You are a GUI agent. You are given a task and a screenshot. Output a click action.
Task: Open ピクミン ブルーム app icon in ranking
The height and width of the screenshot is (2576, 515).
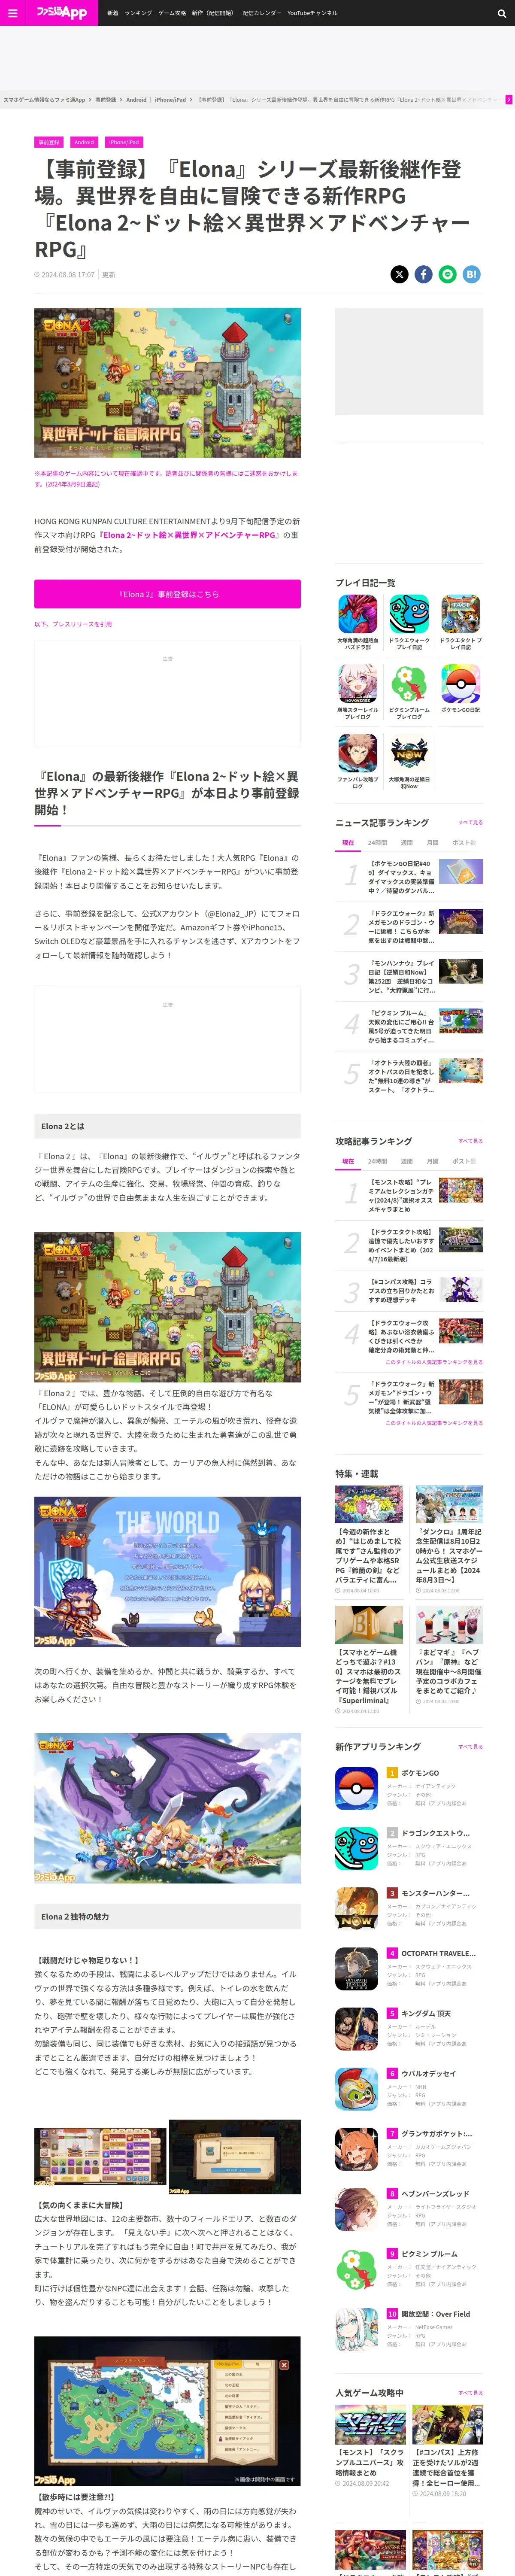pyautogui.click(x=356, y=2270)
